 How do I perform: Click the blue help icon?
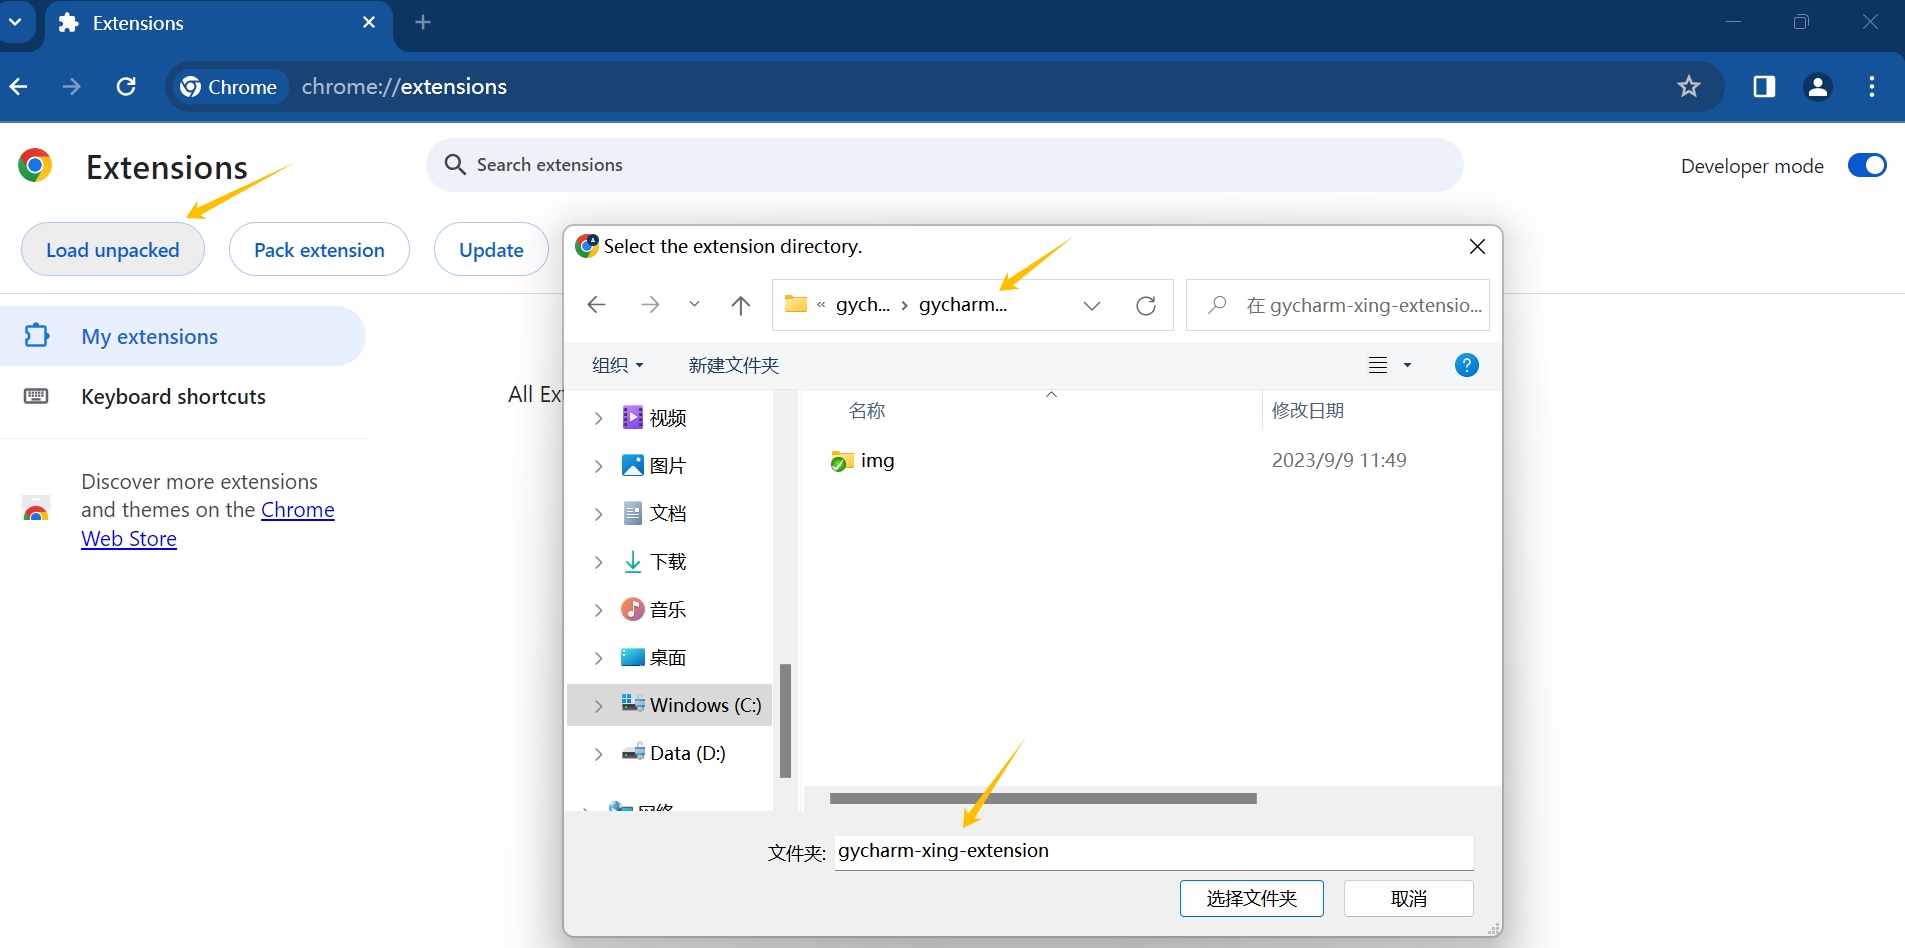click(1467, 365)
